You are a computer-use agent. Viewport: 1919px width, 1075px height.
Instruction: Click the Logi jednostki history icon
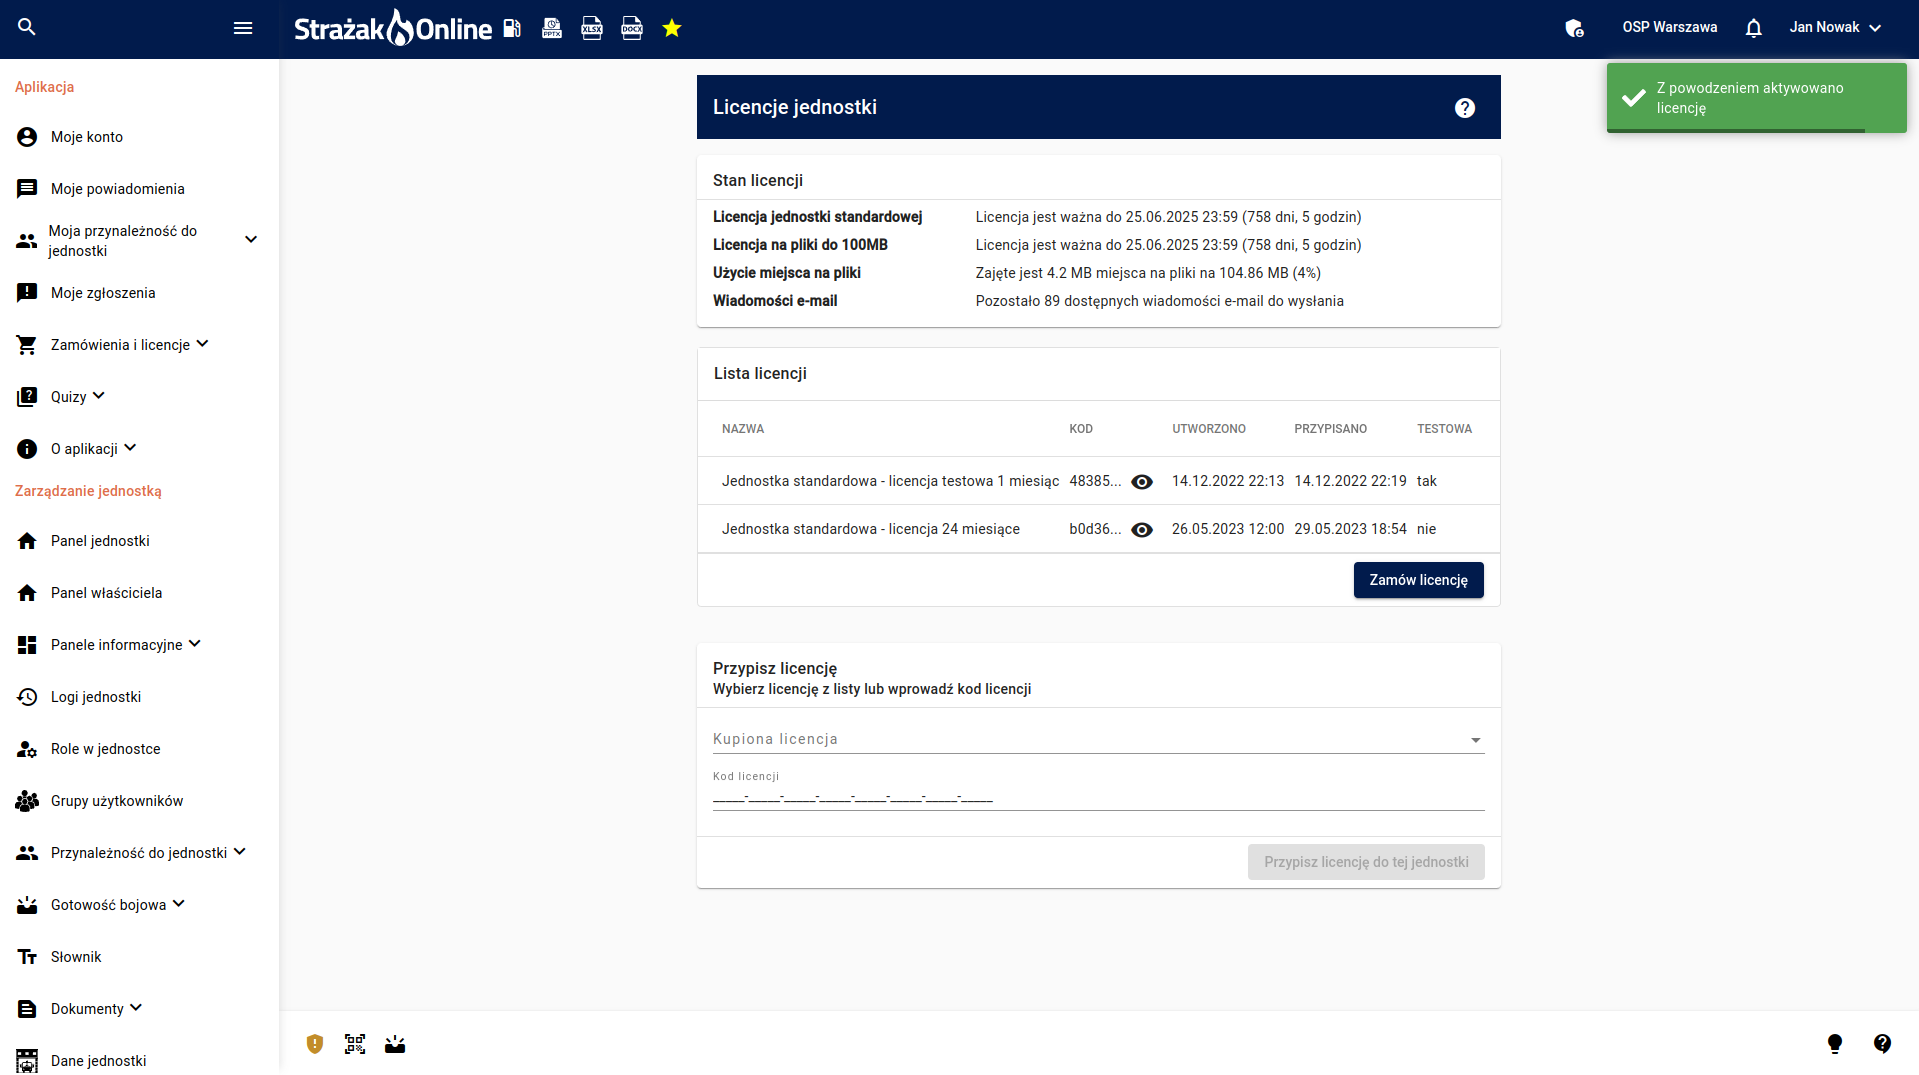tap(27, 697)
